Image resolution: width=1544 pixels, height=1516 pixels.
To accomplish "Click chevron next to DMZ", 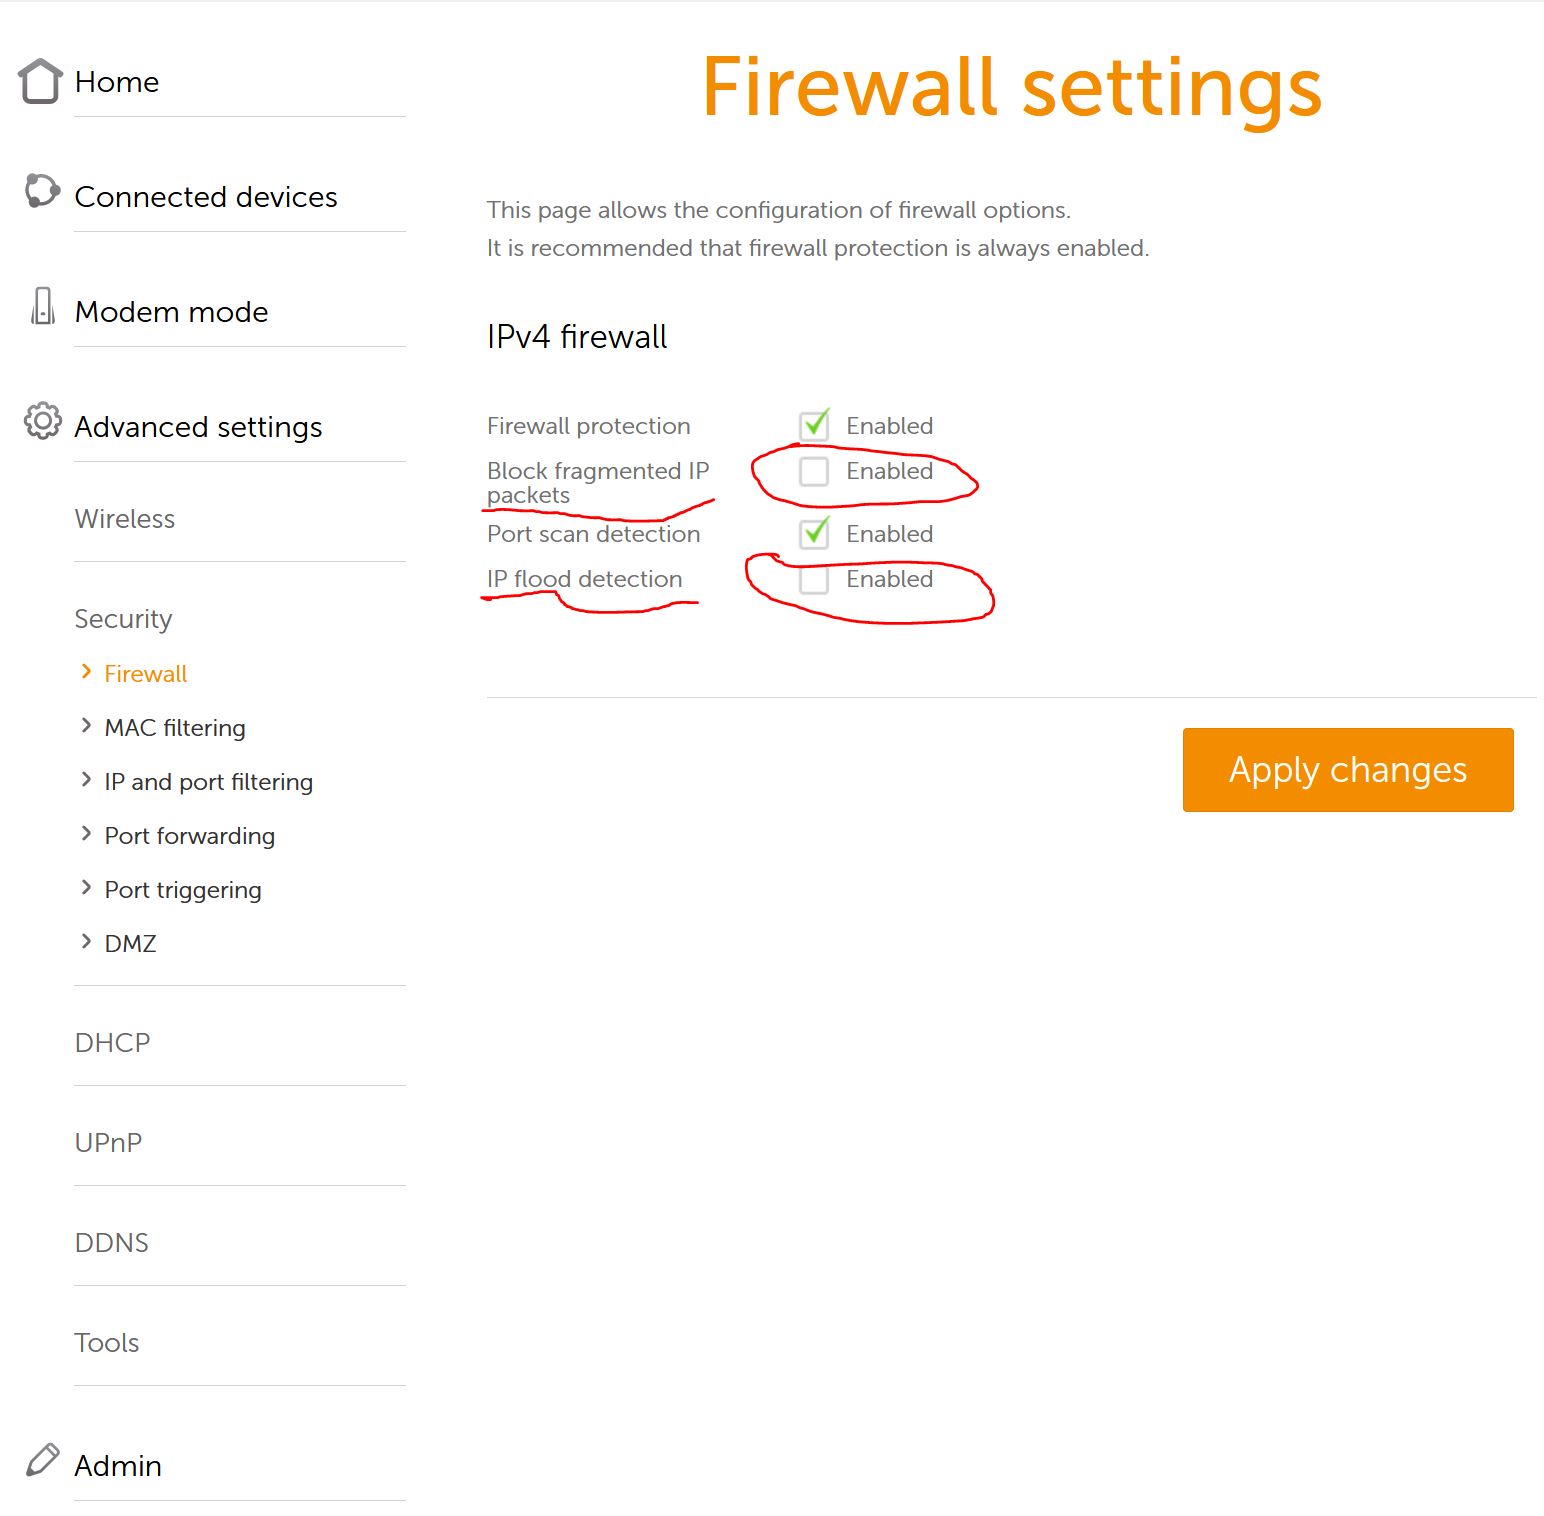I will point(86,942).
